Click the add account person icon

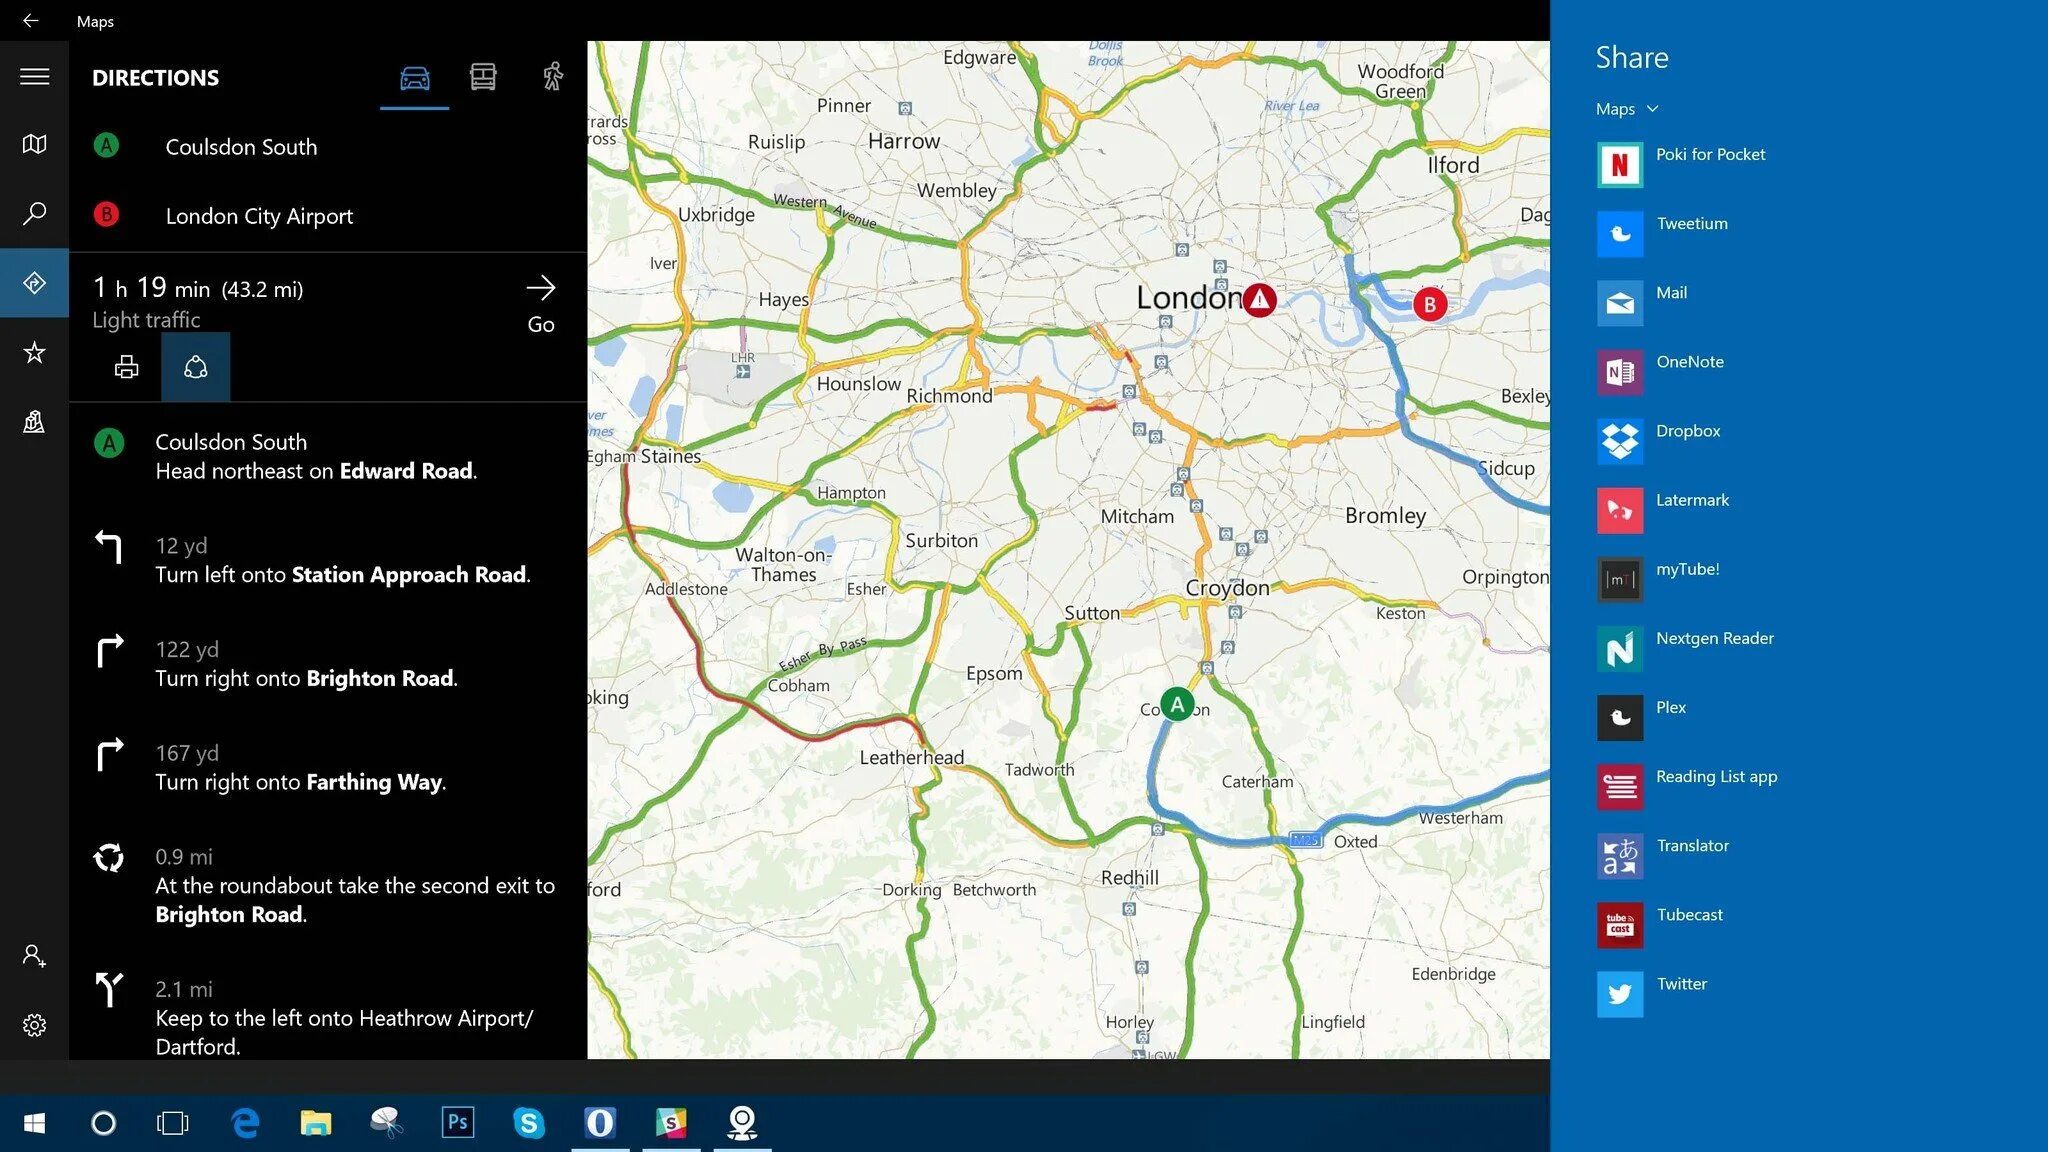(x=34, y=956)
